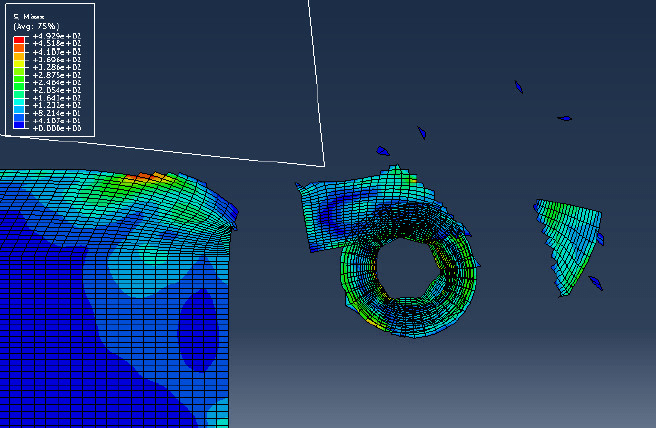Click the topmost small debris fragment
This screenshot has width=656, height=428.
pos(518,87)
